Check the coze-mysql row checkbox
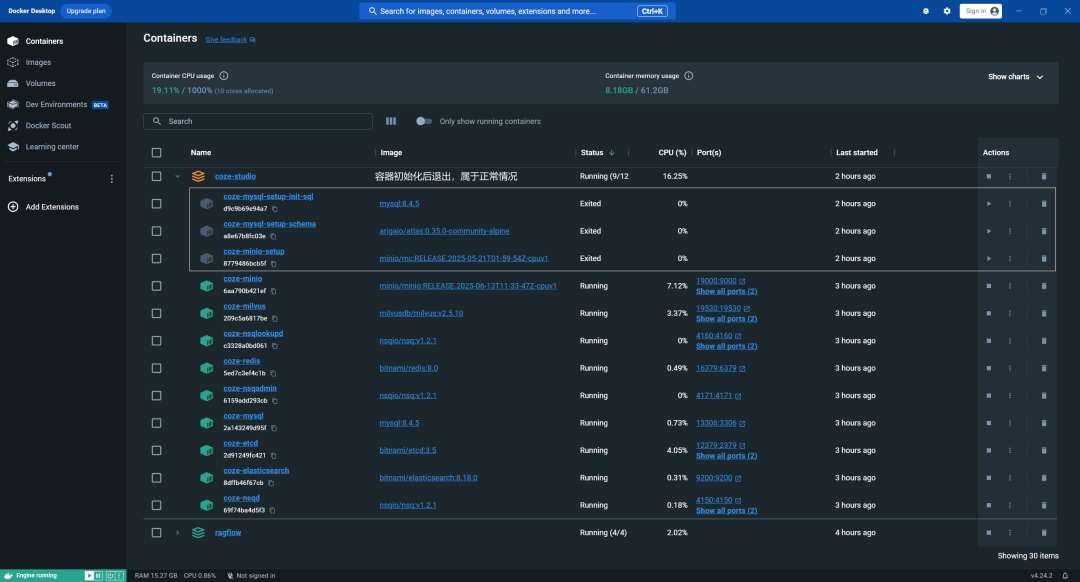Screen dimensions: 1080x582 pos(156,423)
